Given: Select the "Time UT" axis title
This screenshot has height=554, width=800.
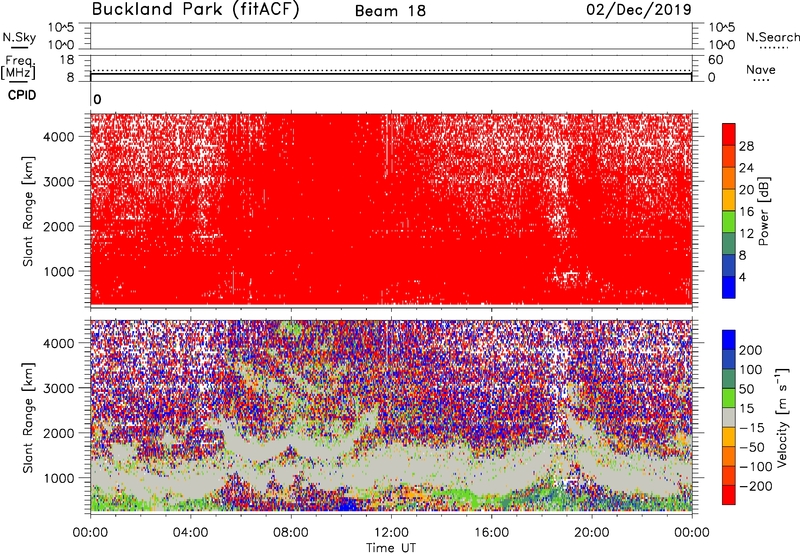Looking at the screenshot, I should coord(391,548).
